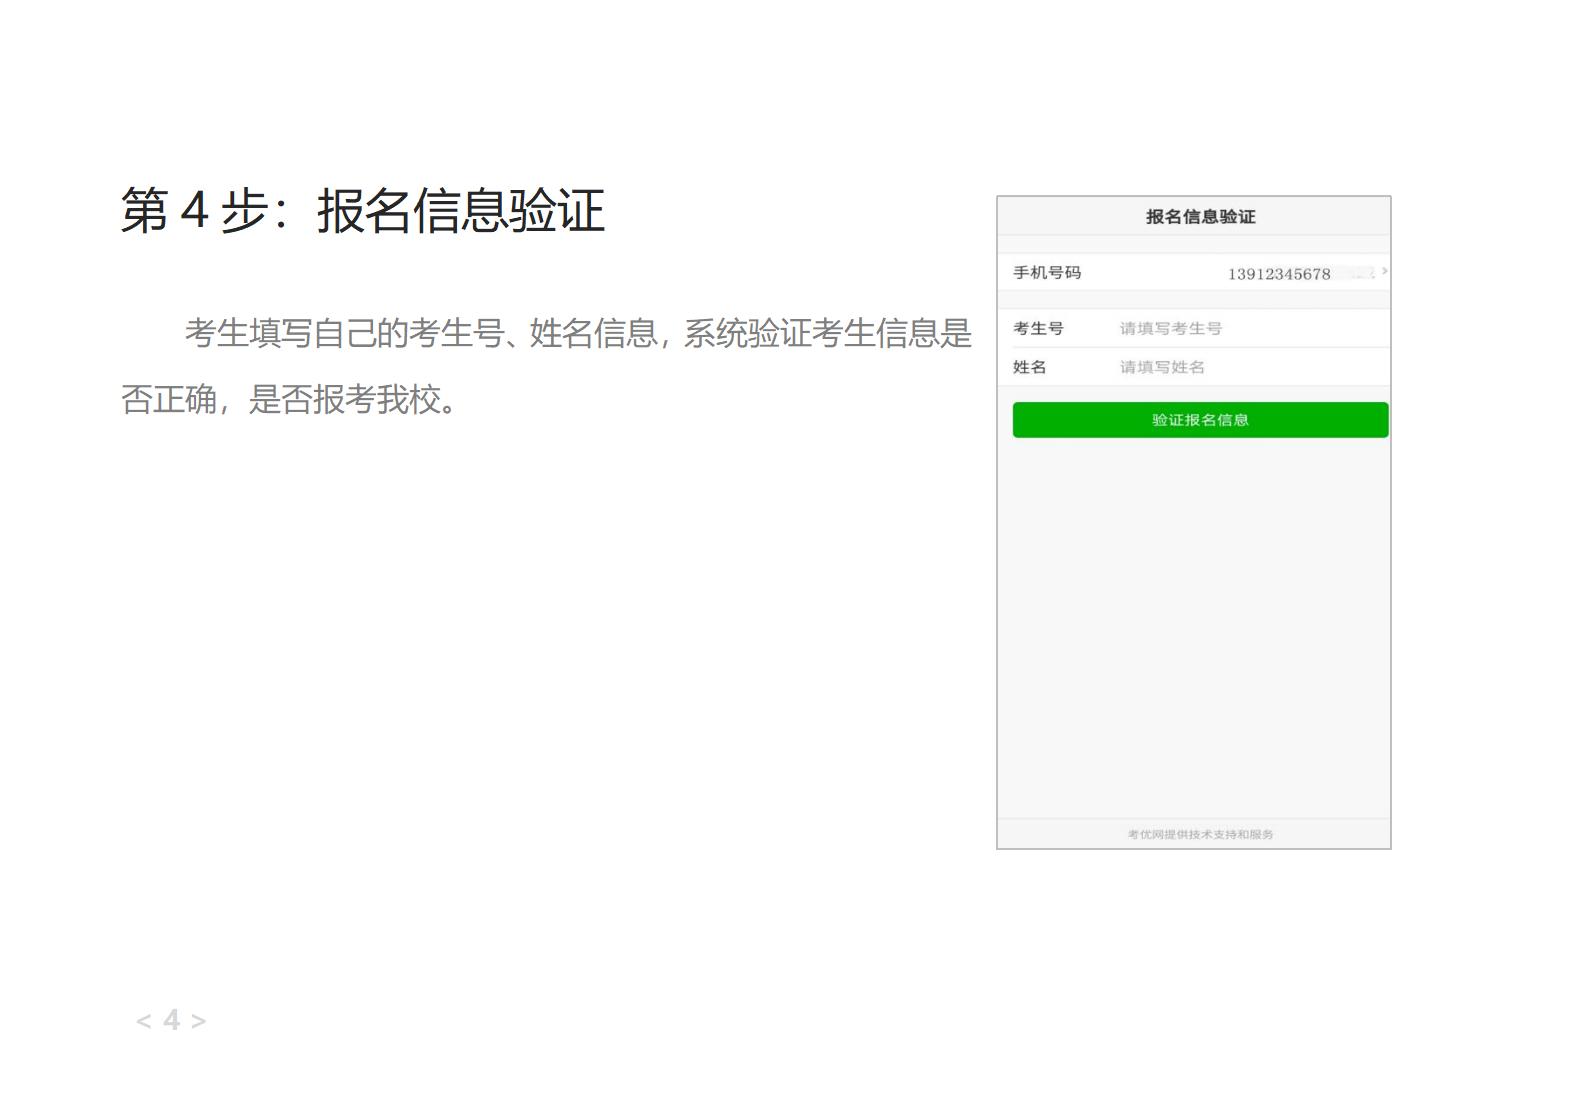Click the blurred area beside the phone number
Screen dimensions: 1587x1118
[1361, 273]
